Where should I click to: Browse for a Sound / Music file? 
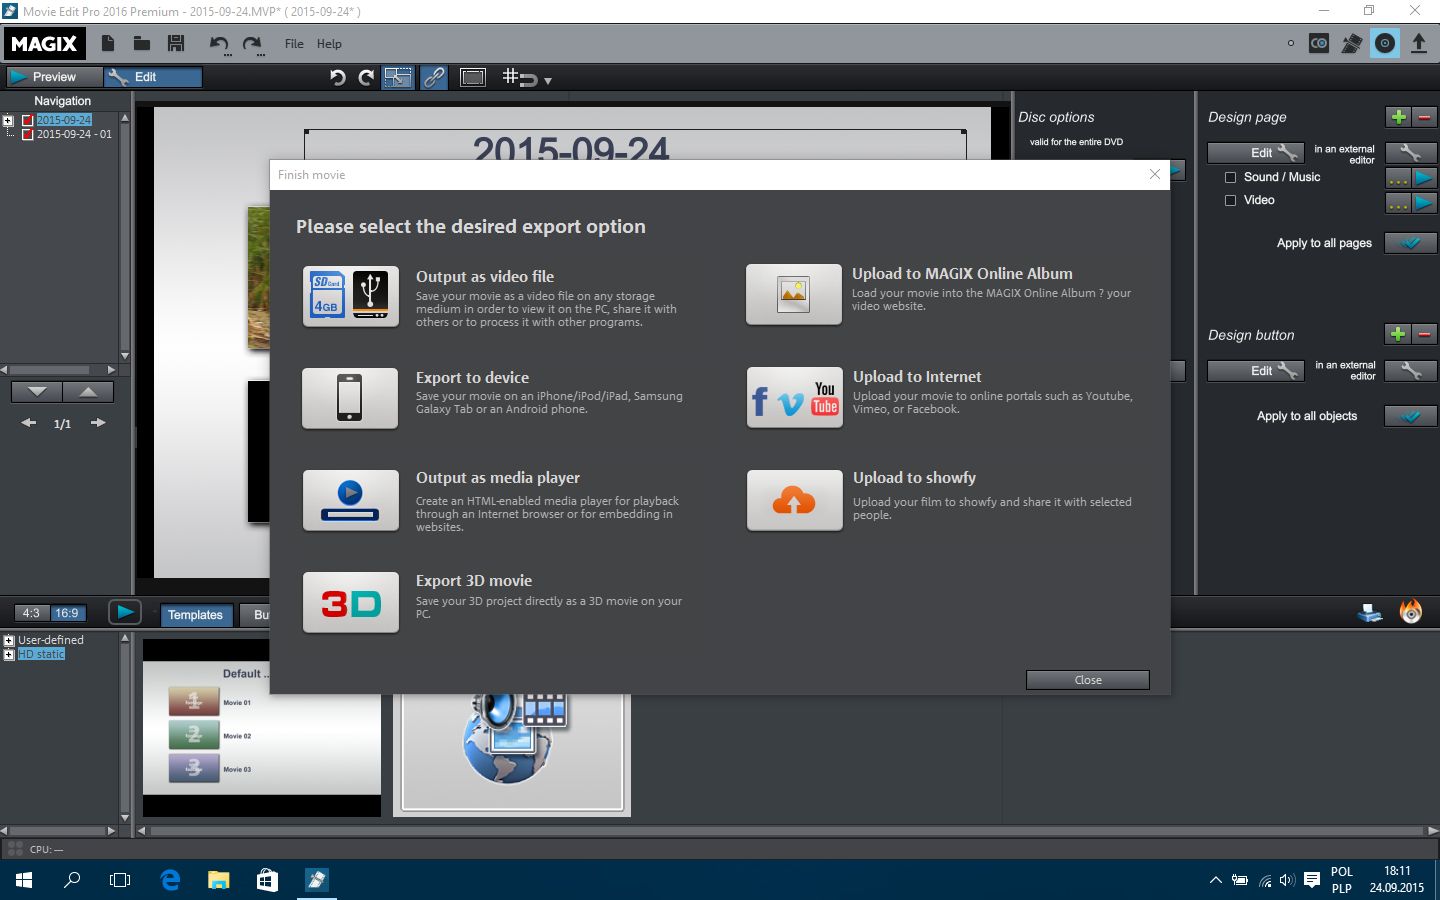point(1398,178)
